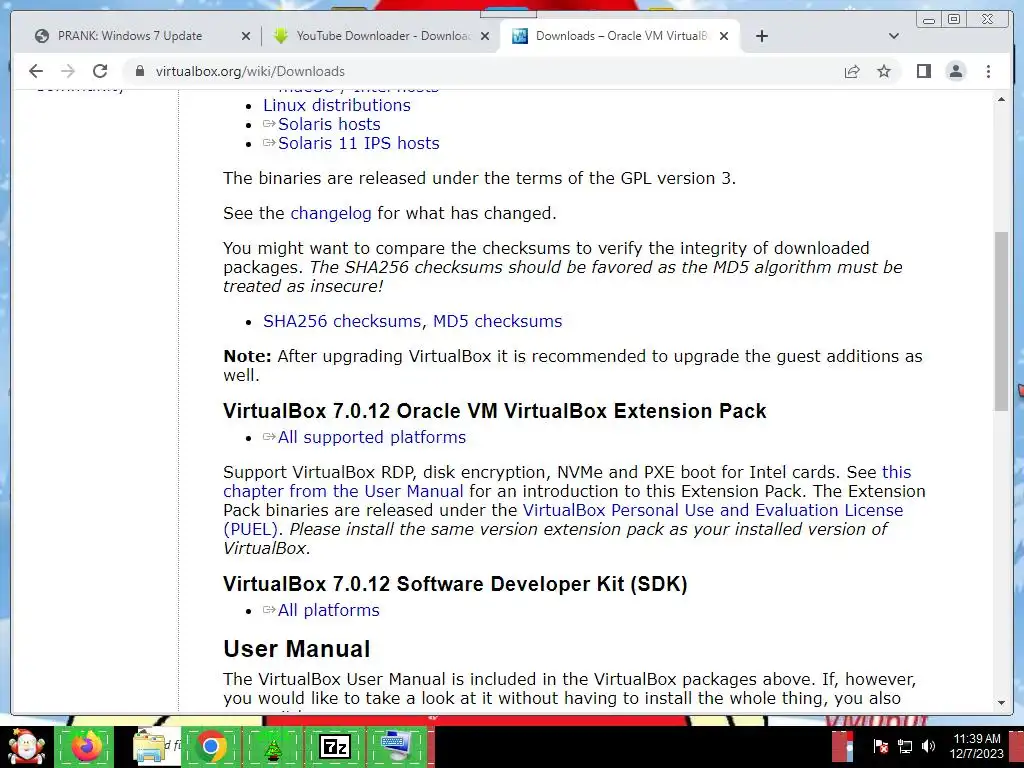Open the Chrome profile menu
Screen dimensions: 1024x768
955,71
